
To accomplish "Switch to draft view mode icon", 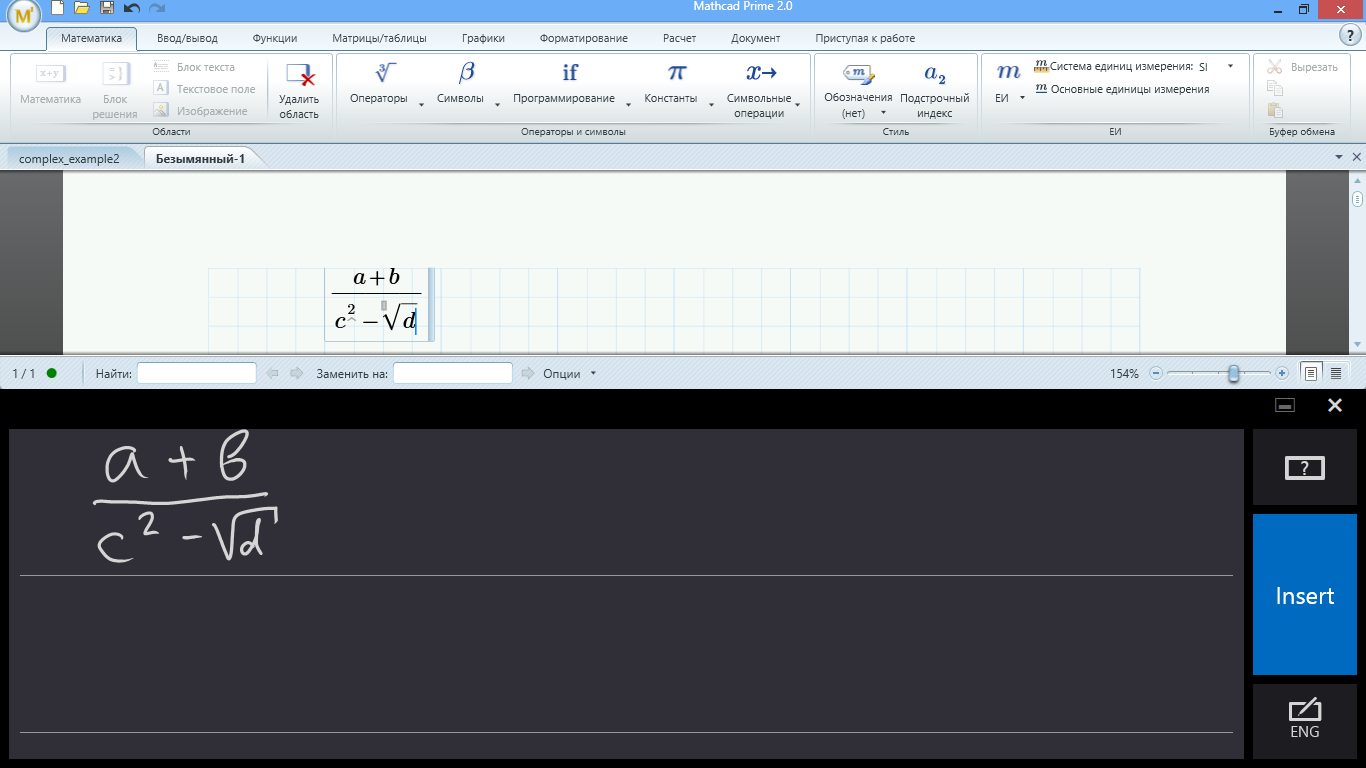I will [1335, 373].
